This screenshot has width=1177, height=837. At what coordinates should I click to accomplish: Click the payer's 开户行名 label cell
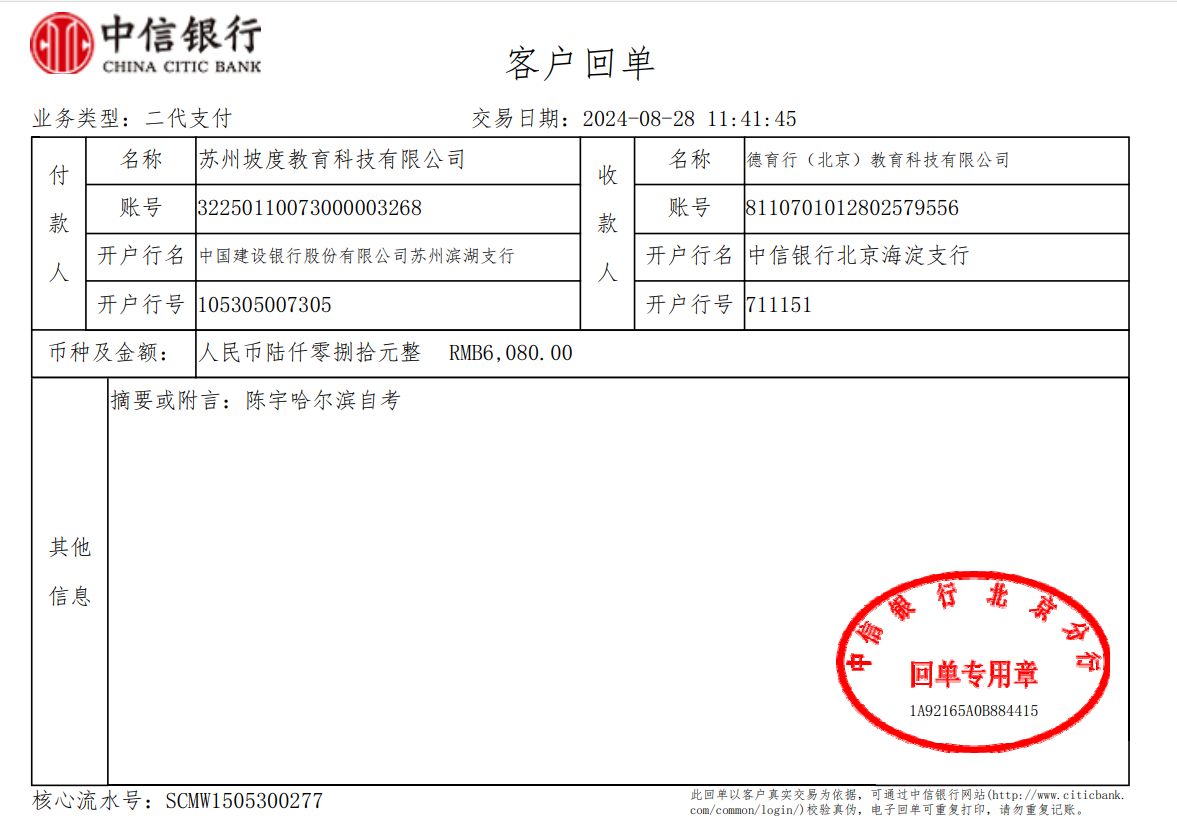coord(141,256)
